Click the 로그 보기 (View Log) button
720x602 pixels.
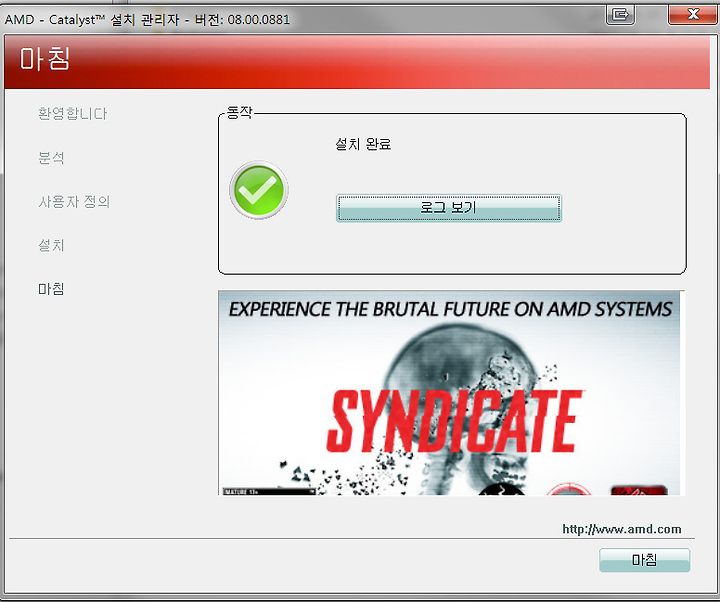tap(449, 208)
